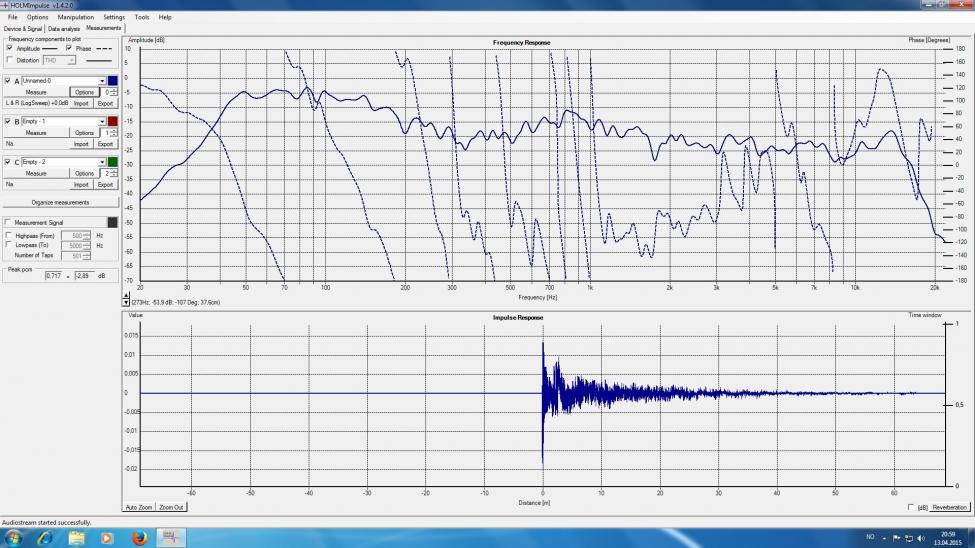Click Measure for slot B

[x=36, y=132]
